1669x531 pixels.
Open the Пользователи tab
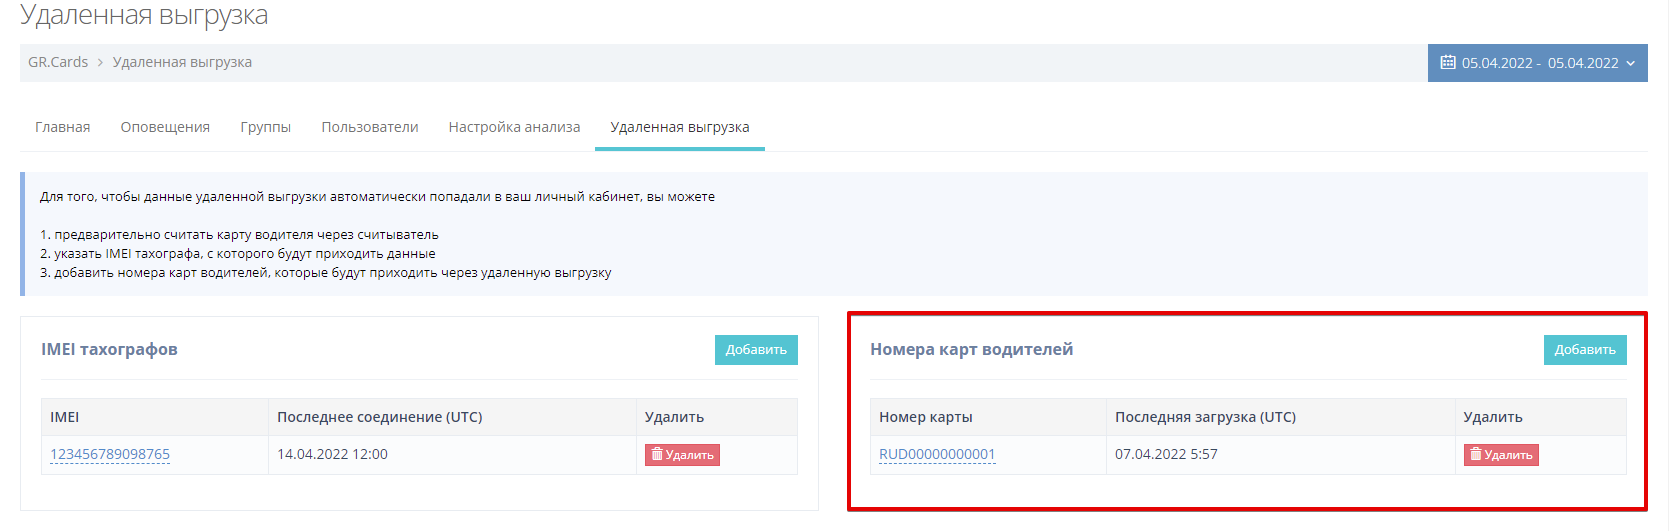[369, 127]
